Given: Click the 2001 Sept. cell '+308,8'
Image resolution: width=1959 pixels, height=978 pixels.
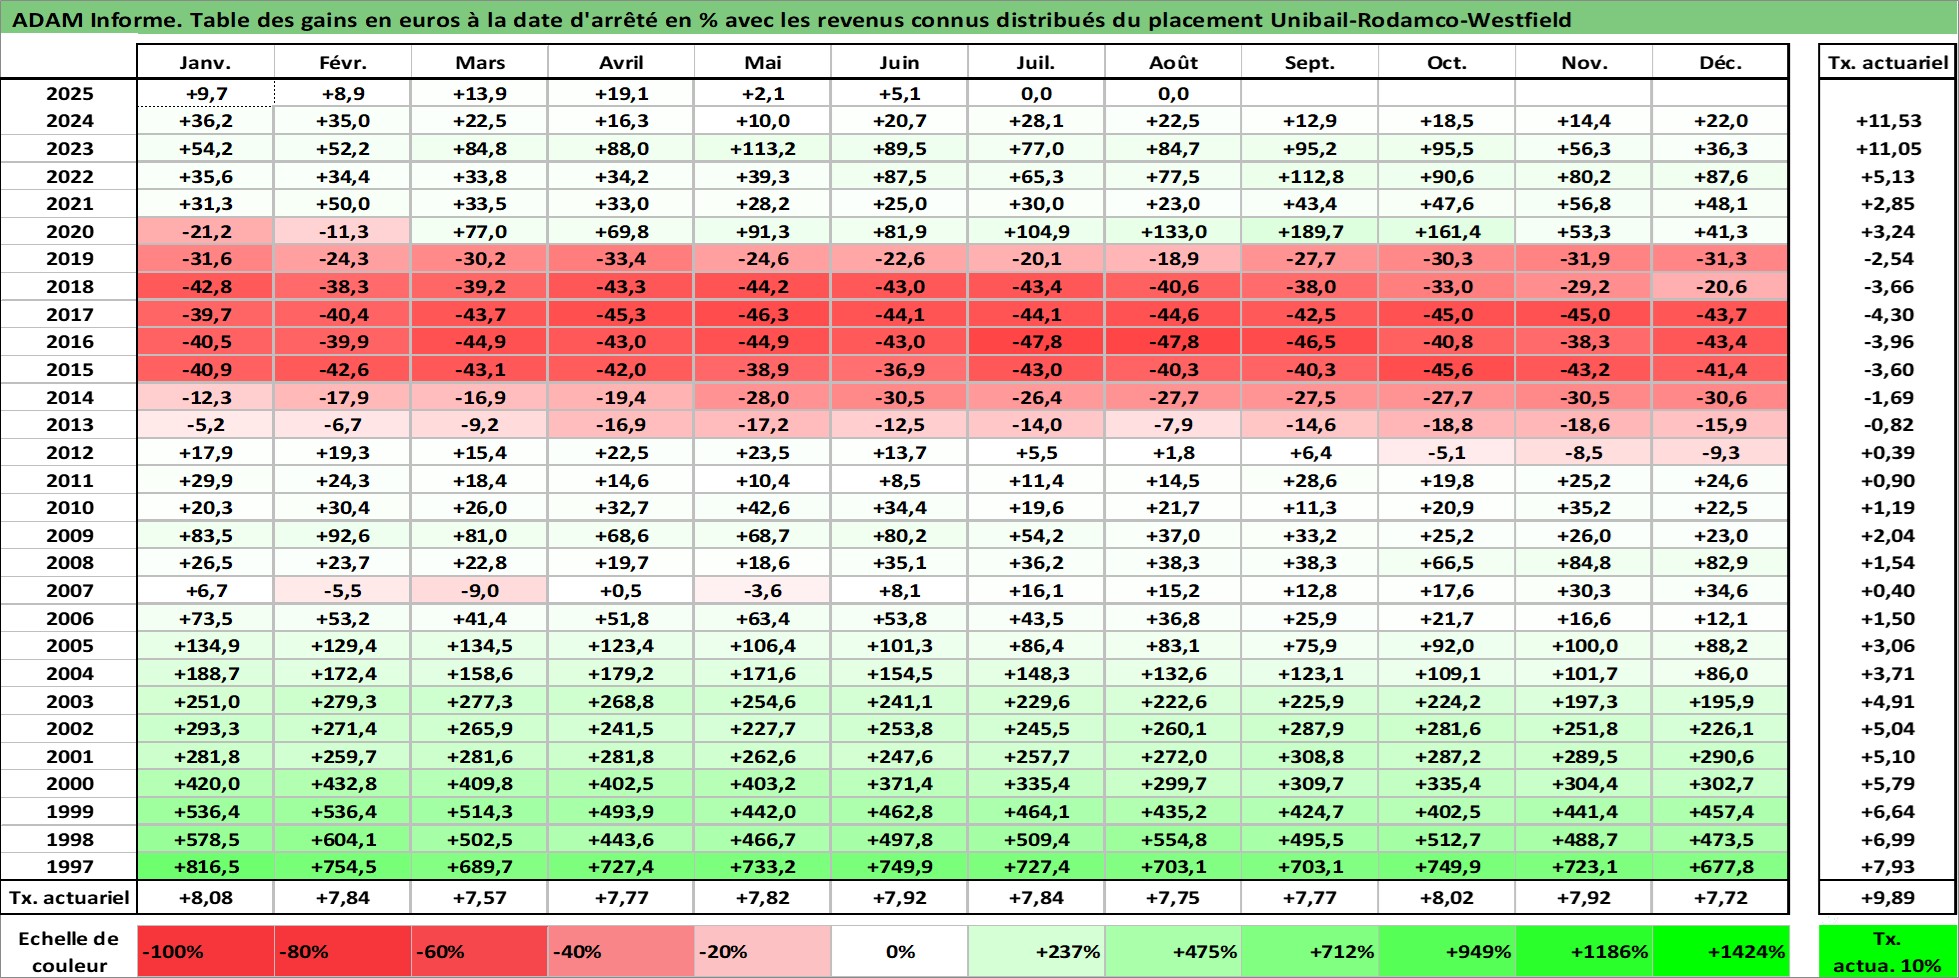Looking at the screenshot, I should click(x=1311, y=756).
